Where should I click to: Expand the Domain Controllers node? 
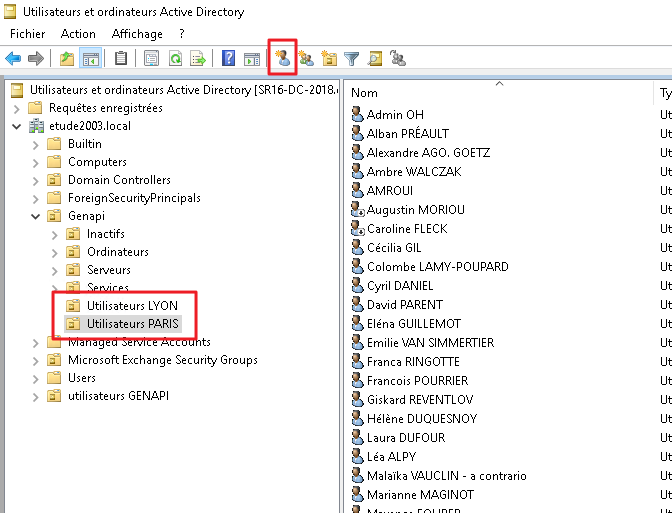(x=36, y=181)
